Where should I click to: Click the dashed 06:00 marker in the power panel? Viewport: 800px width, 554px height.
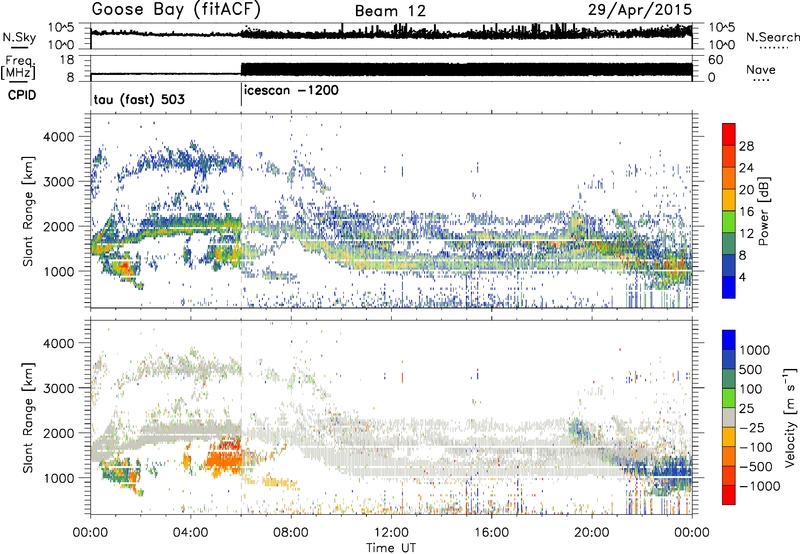(241, 210)
